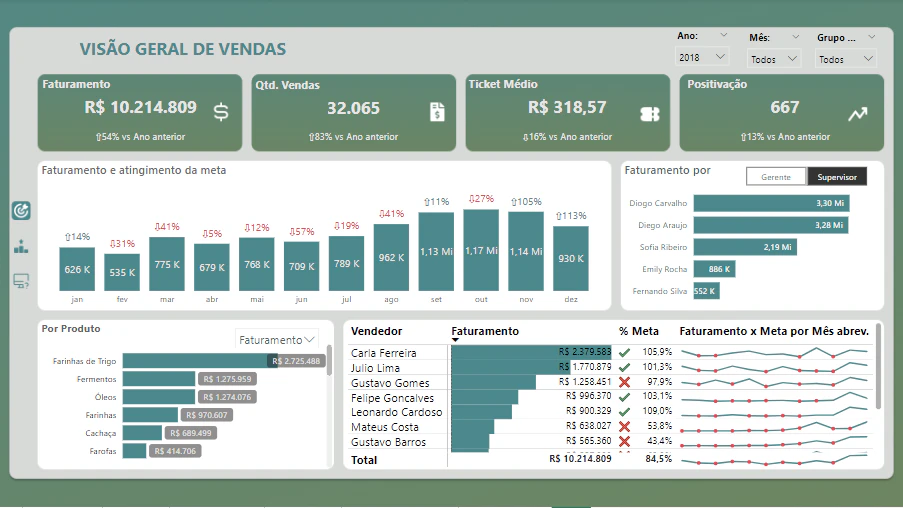Viewport: 903px width, 508px height.
Task: Click Faturamento x Meta por Mês abrev. header
Action: [774, 331]
